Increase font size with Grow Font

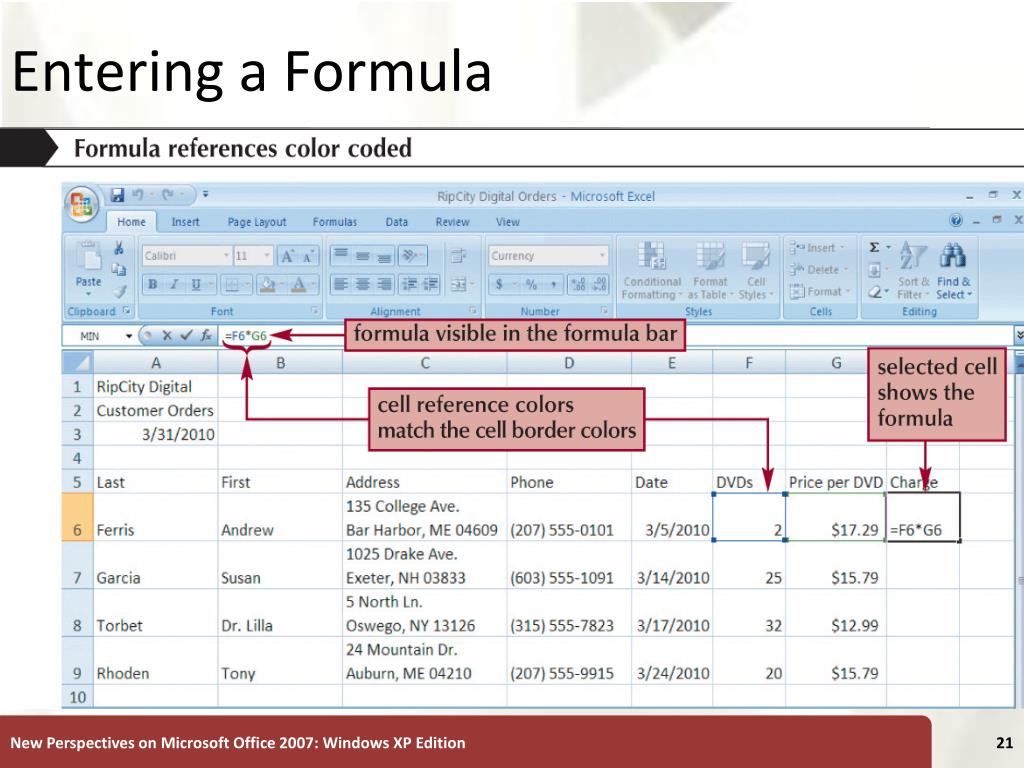click(287, 256)
